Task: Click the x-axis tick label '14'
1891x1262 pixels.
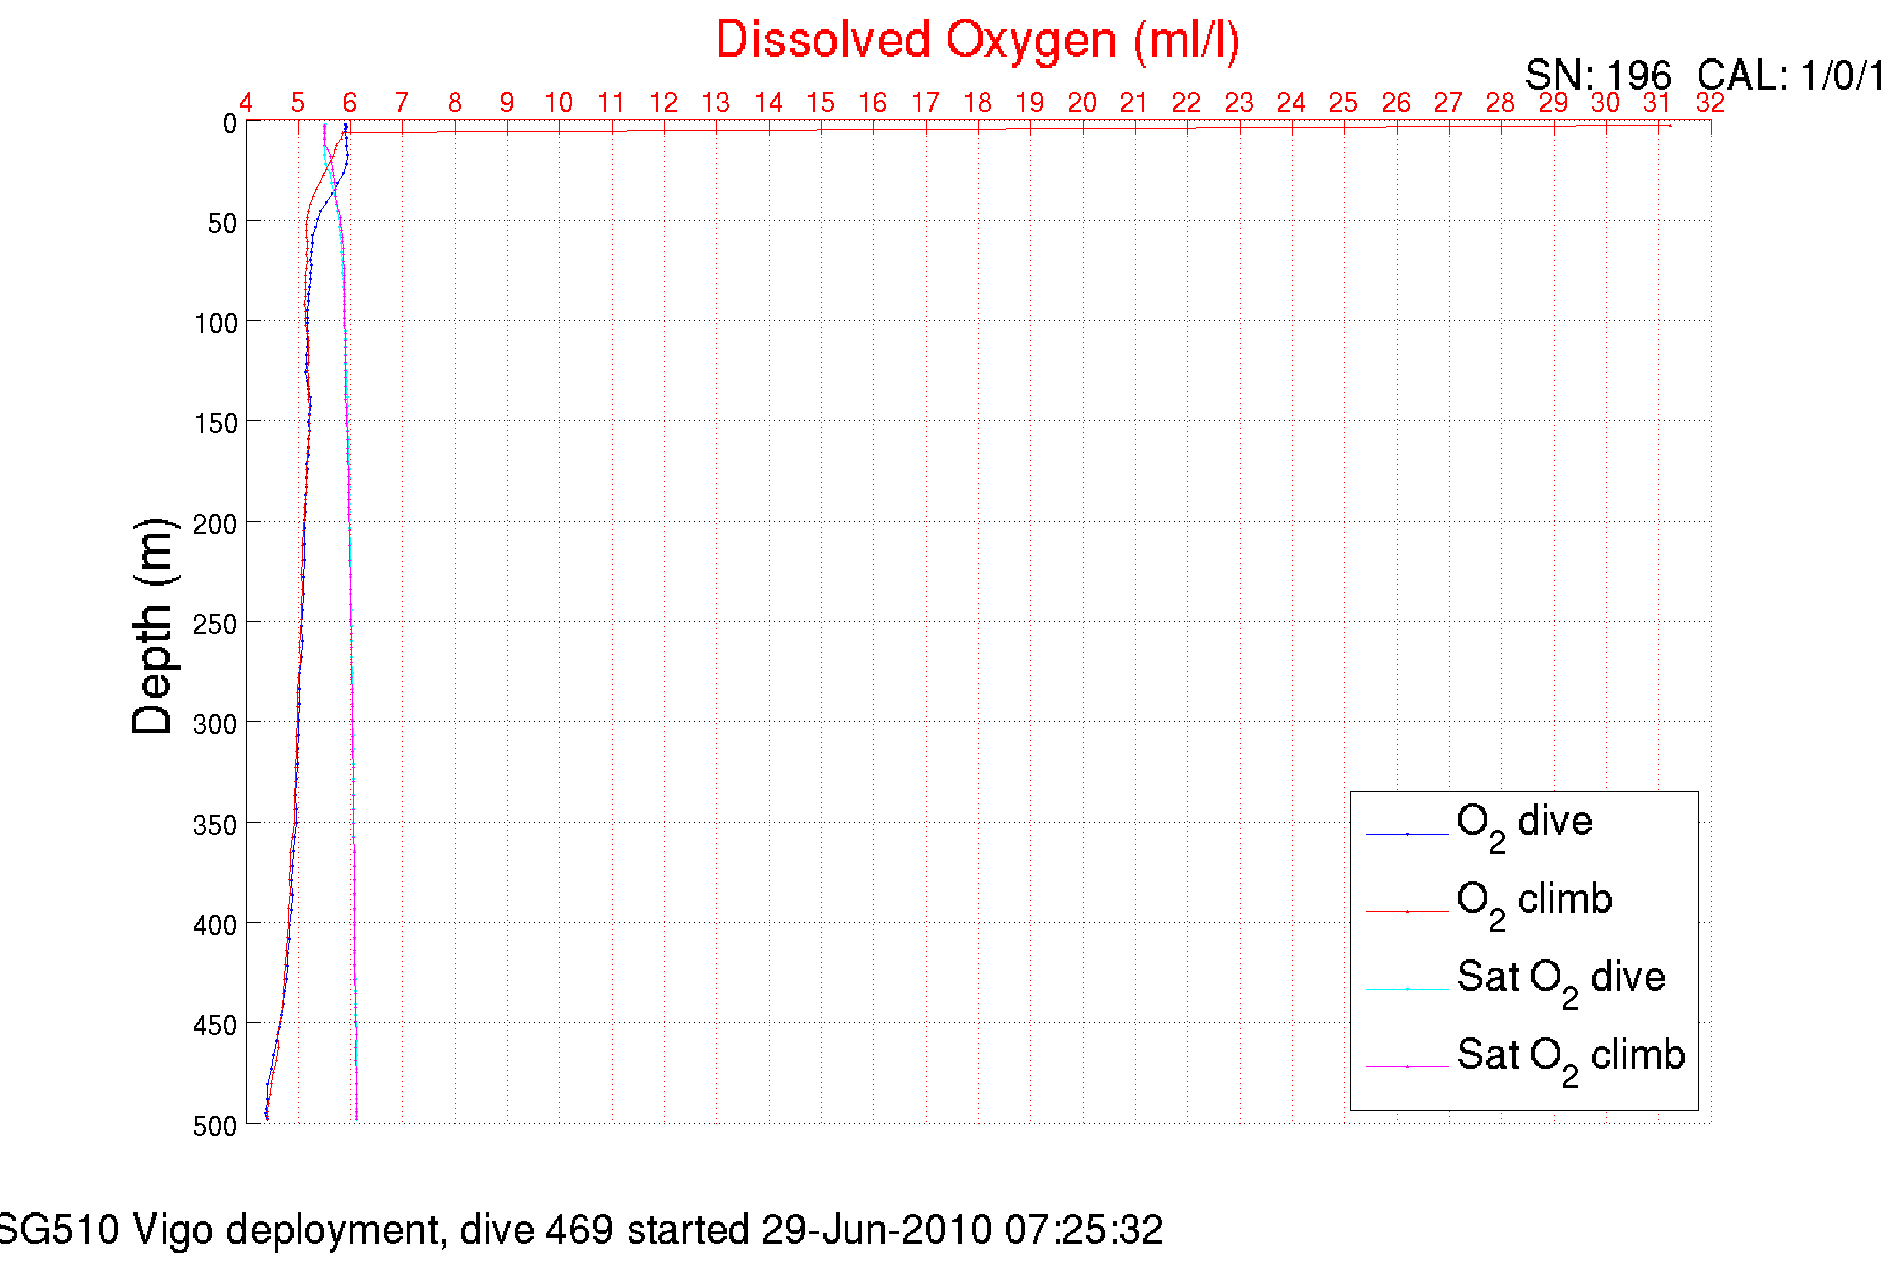Action: click(x=768, y=103)
